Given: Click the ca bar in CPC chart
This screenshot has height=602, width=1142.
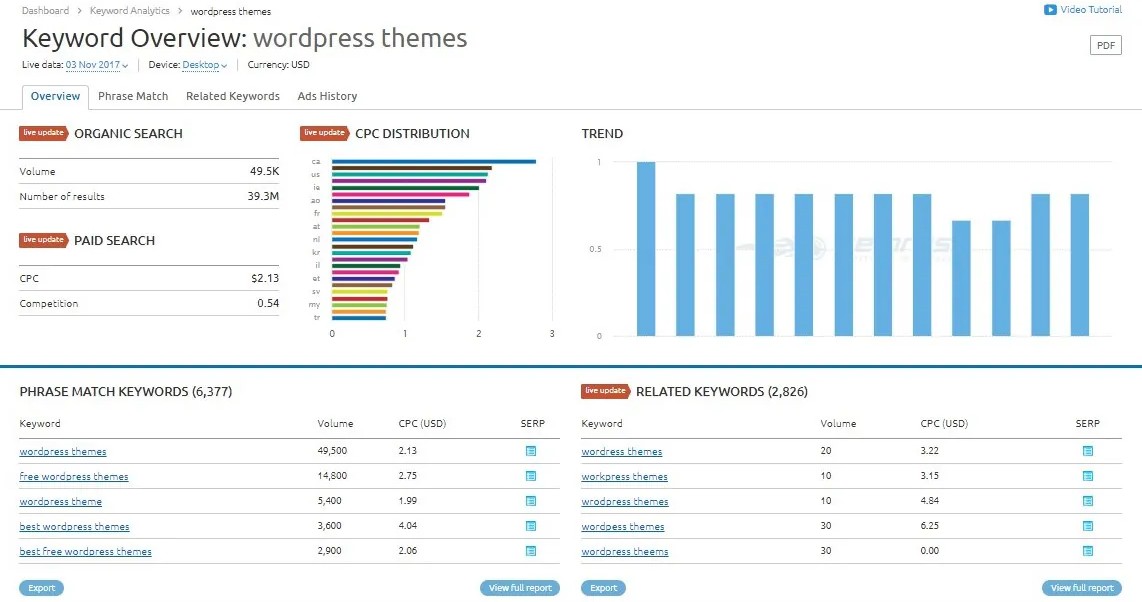Looking at the screenshot, I should tap(434, 162).
